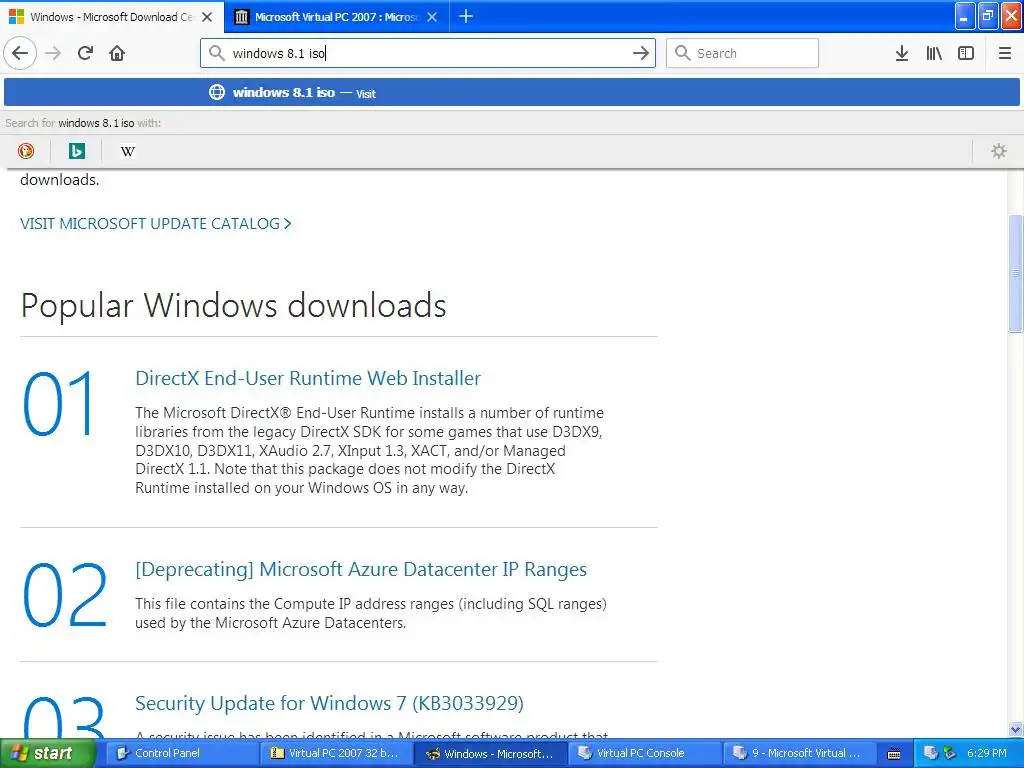The height and width of the screenshot is (768, 1024).
Task: Click the vertical scrollbar thumb
Action: click(1016, 273)
